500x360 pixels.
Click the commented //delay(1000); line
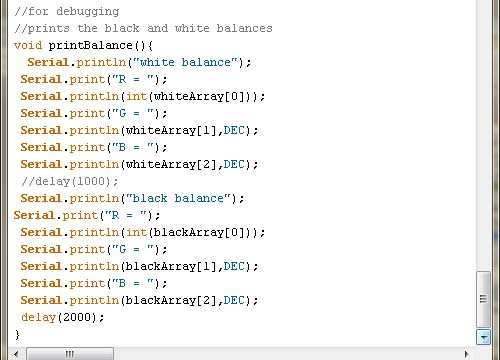pos(69,181)
